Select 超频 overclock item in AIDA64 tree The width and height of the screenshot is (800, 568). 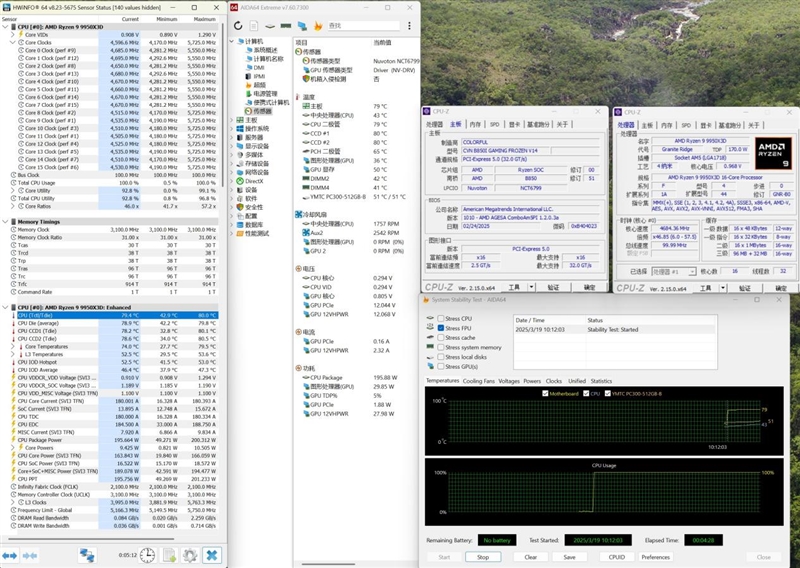pyautogui.click(x=256, y=85)
